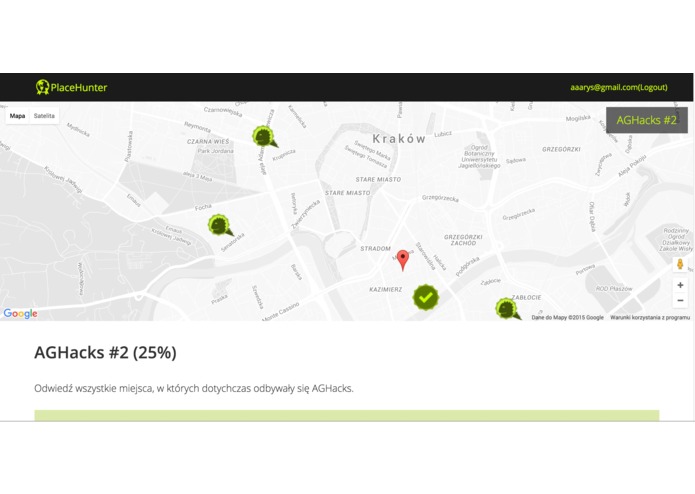Switch map to Satelita view

pos(44,116)
